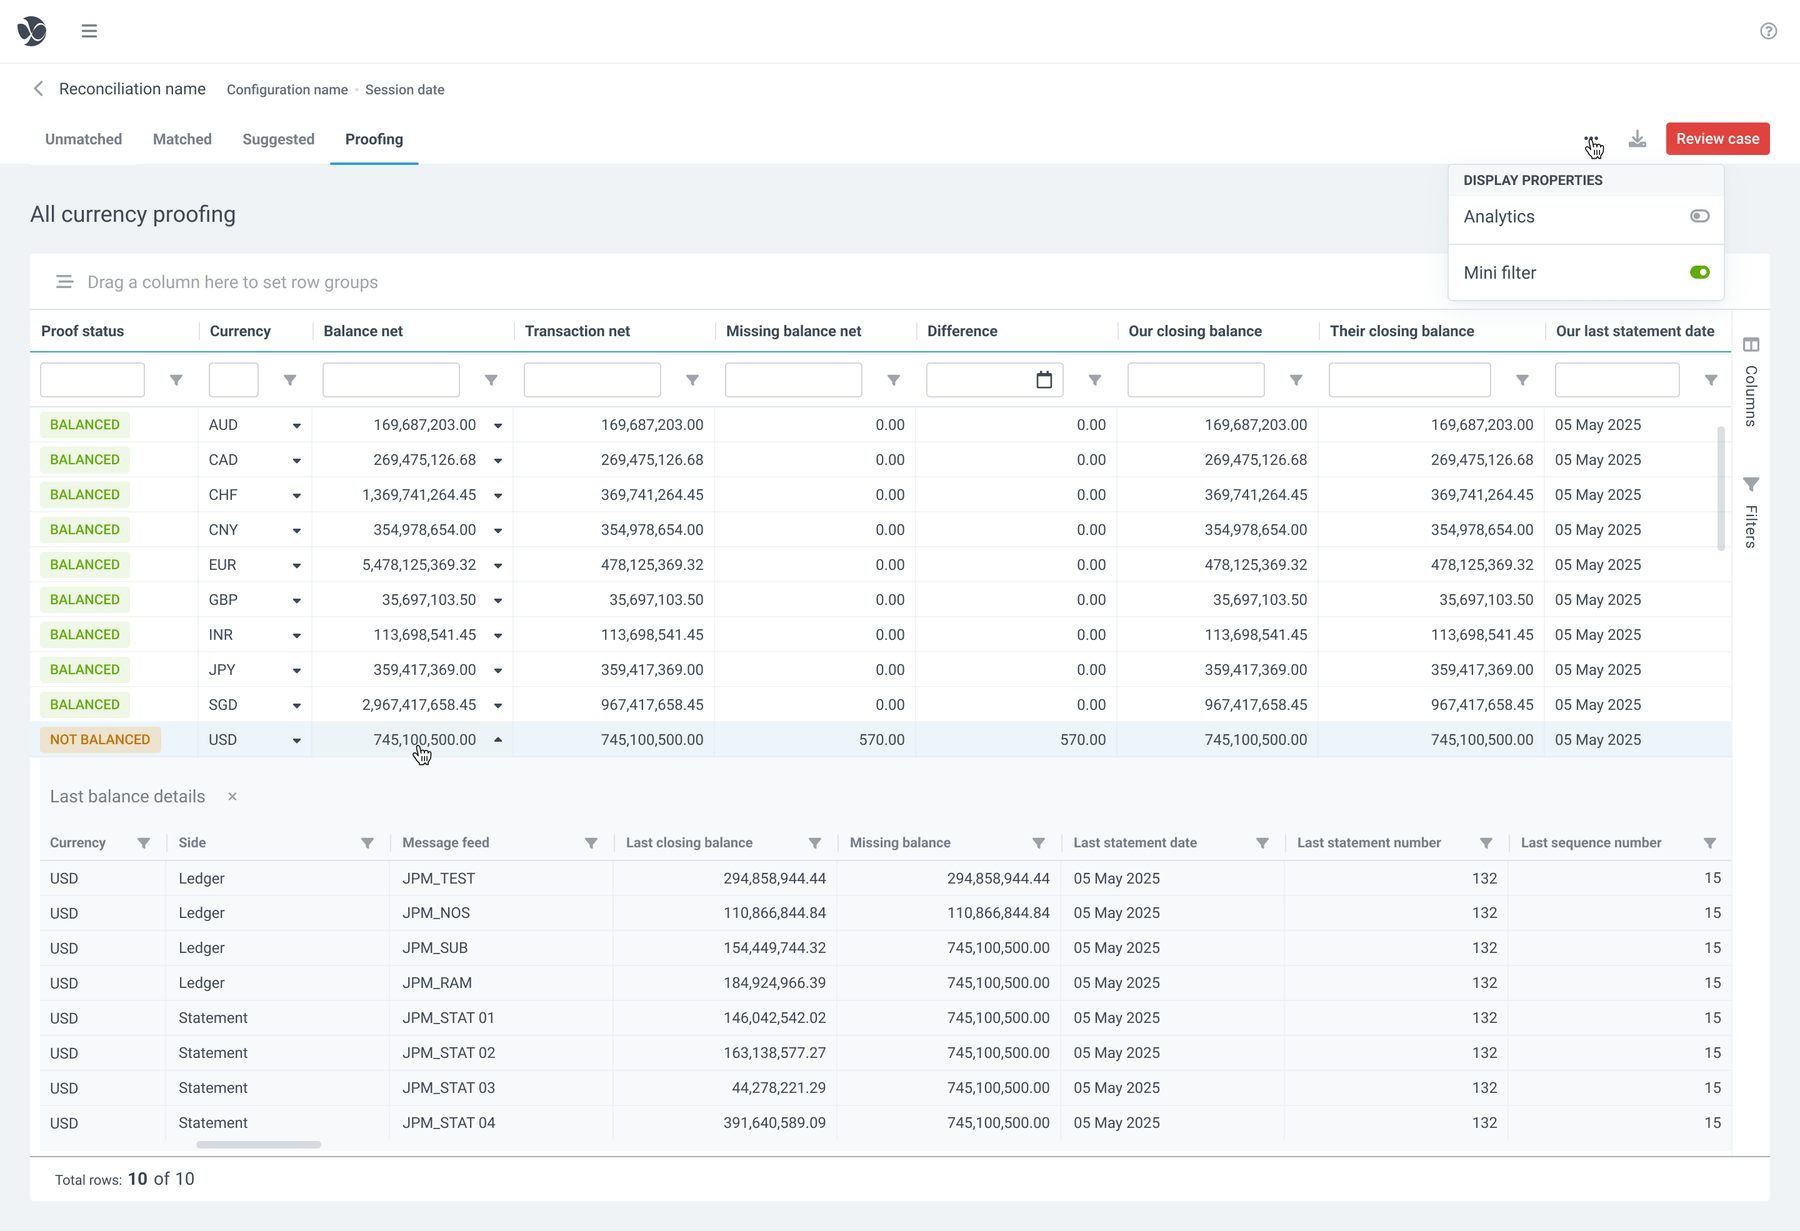Select the JPM_STAT 03 message feed cell
The height and width of the screenshot is (1231, 1800).
pos(449,1088)
